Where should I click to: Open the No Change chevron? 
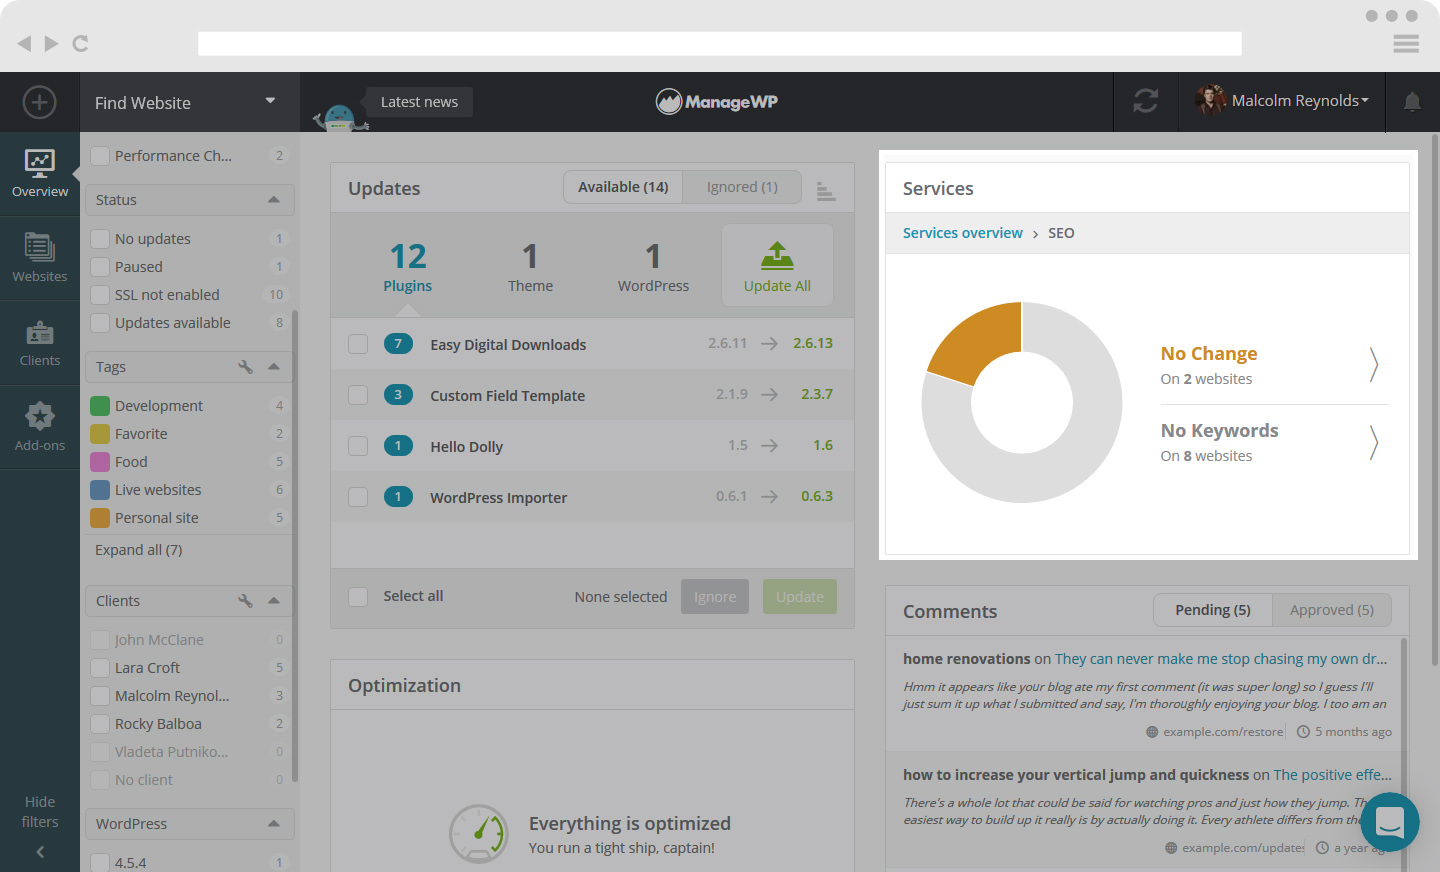click(x=1374, y=365)
